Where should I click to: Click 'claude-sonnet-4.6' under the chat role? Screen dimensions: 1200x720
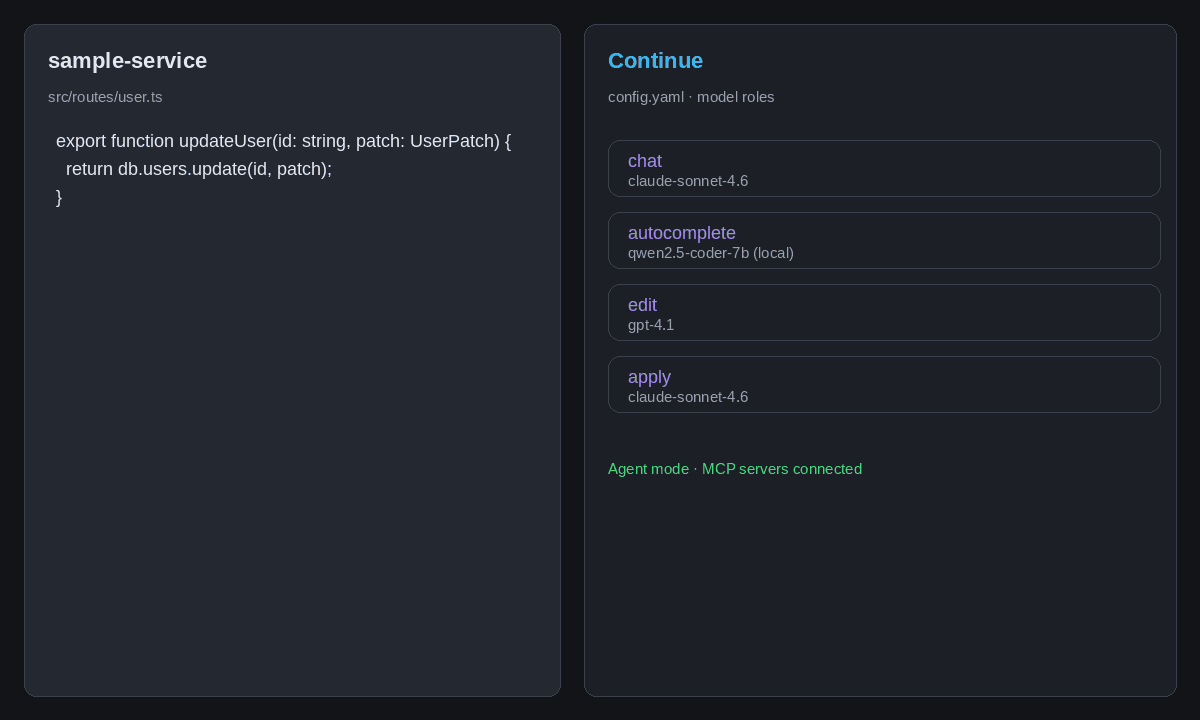(x=688, y=181)
